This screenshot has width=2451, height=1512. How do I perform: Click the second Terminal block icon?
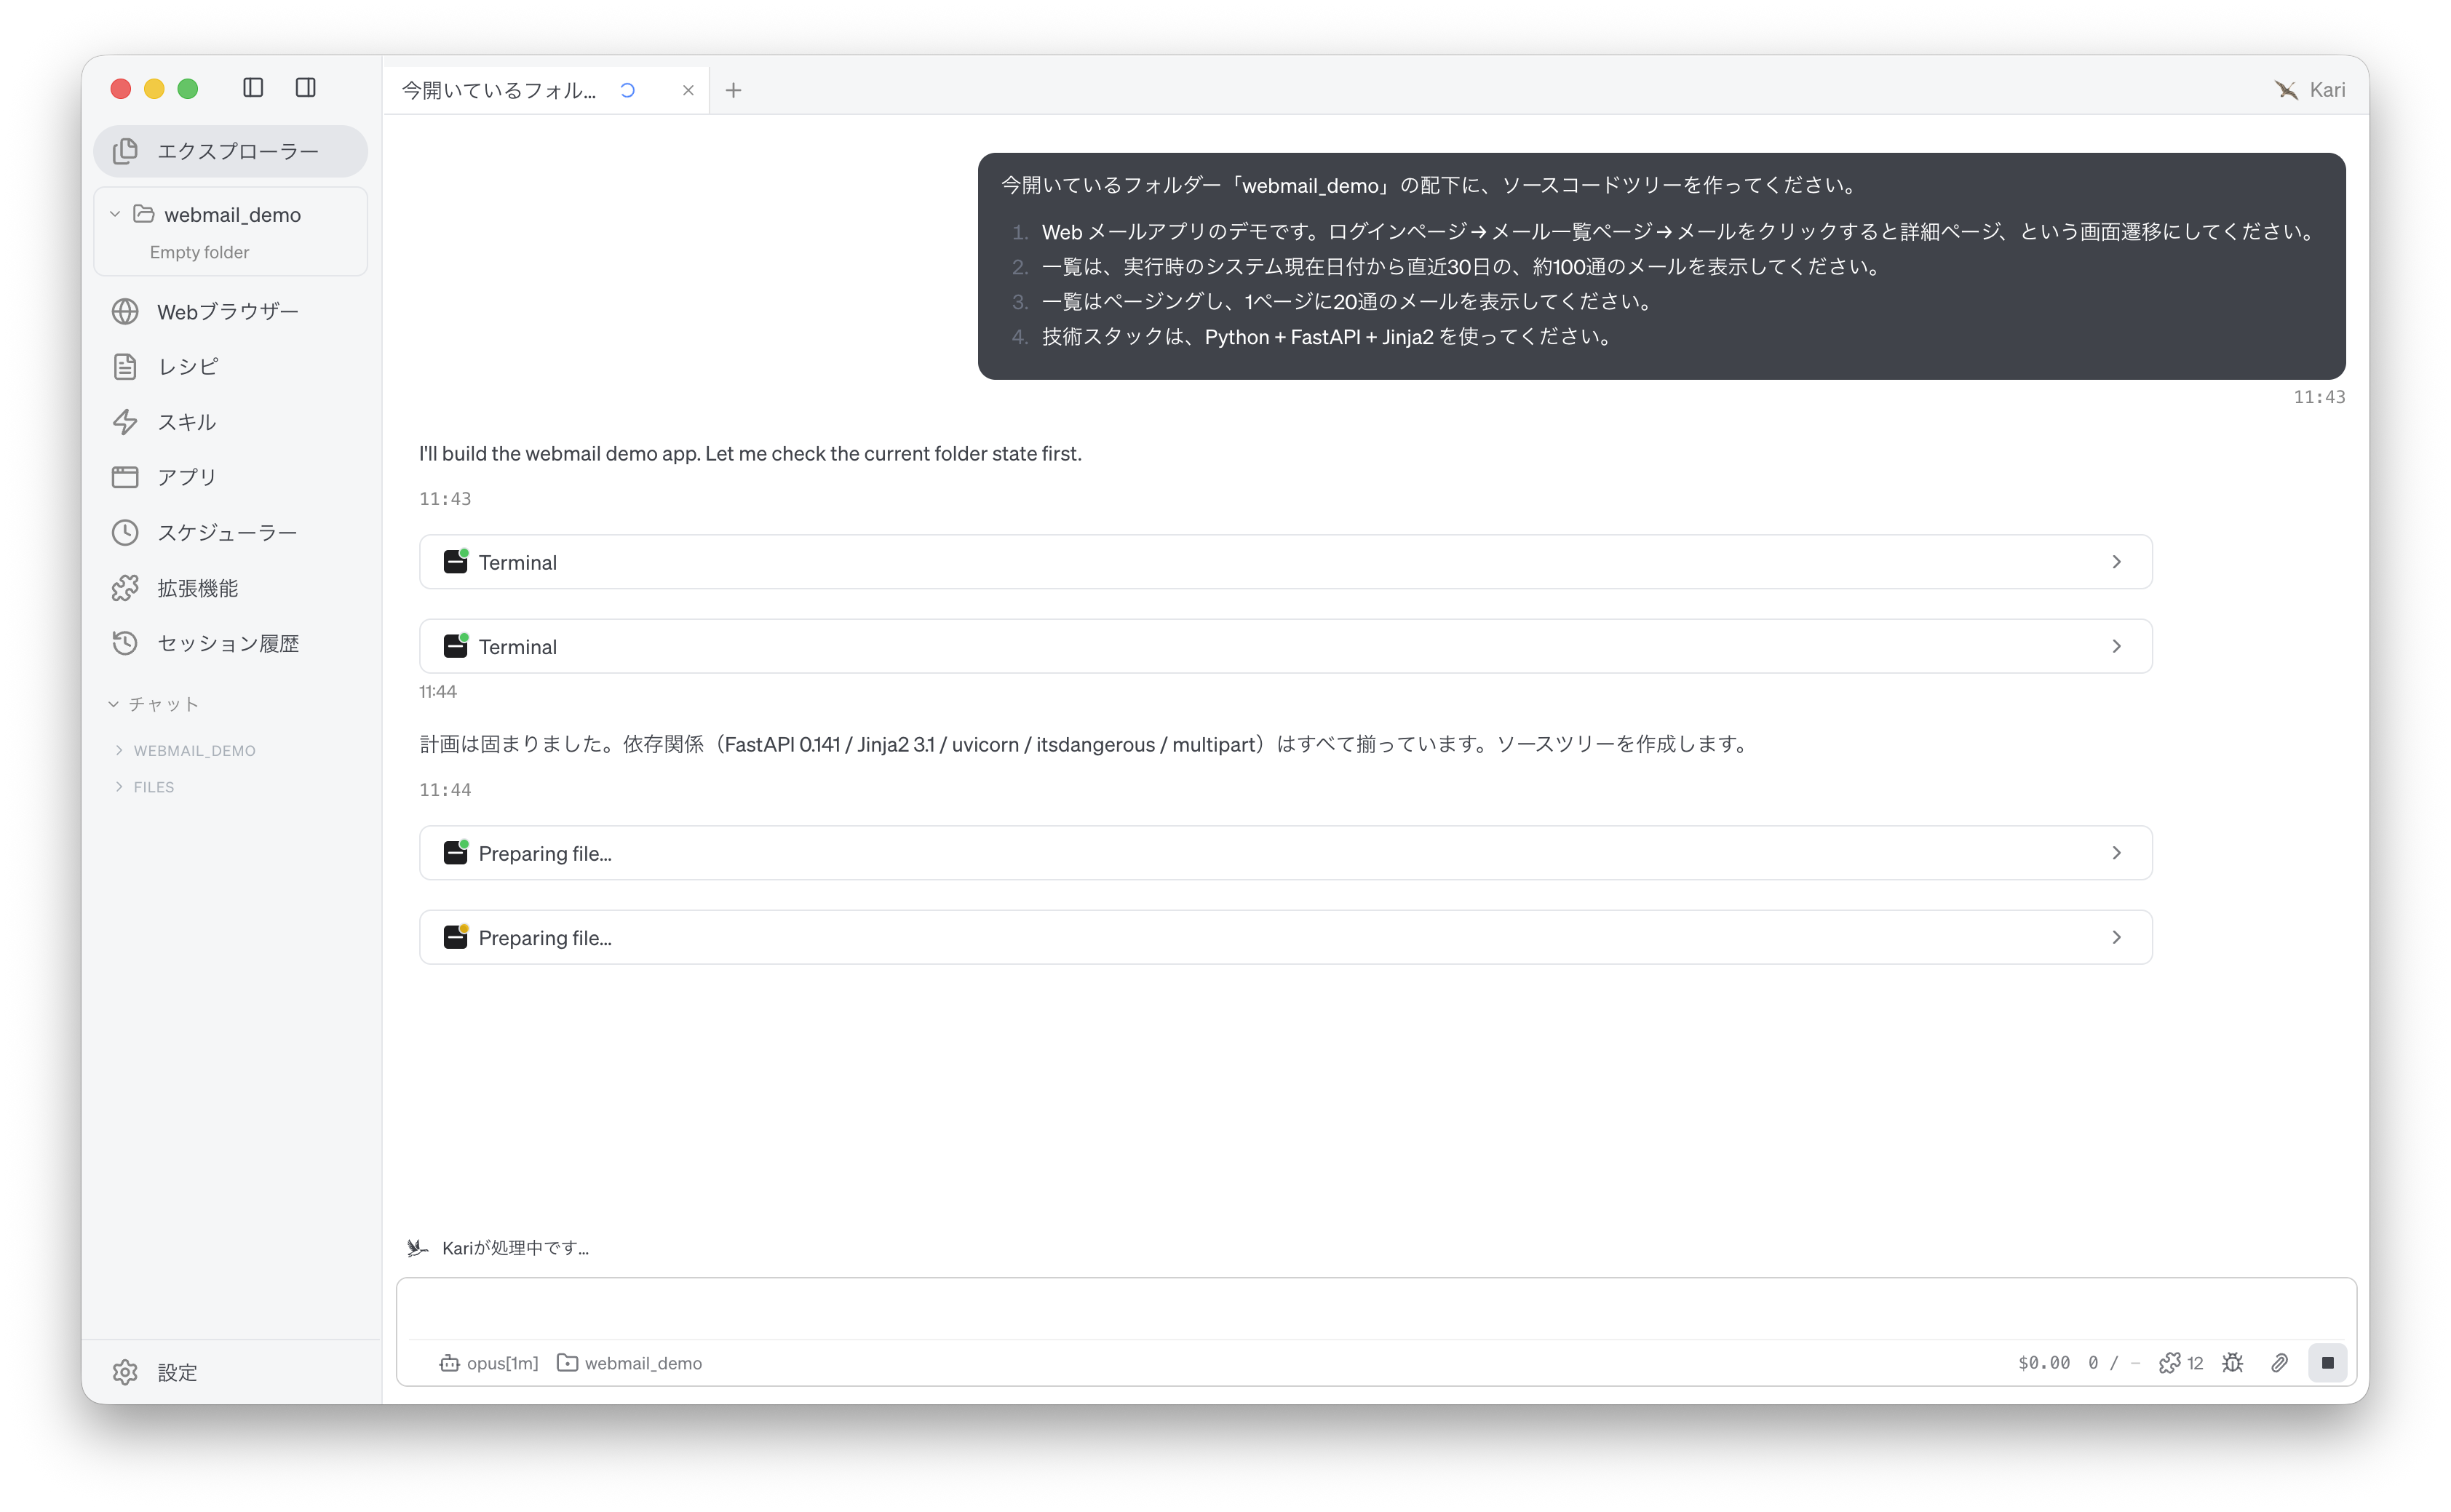(x=456, y=645)
